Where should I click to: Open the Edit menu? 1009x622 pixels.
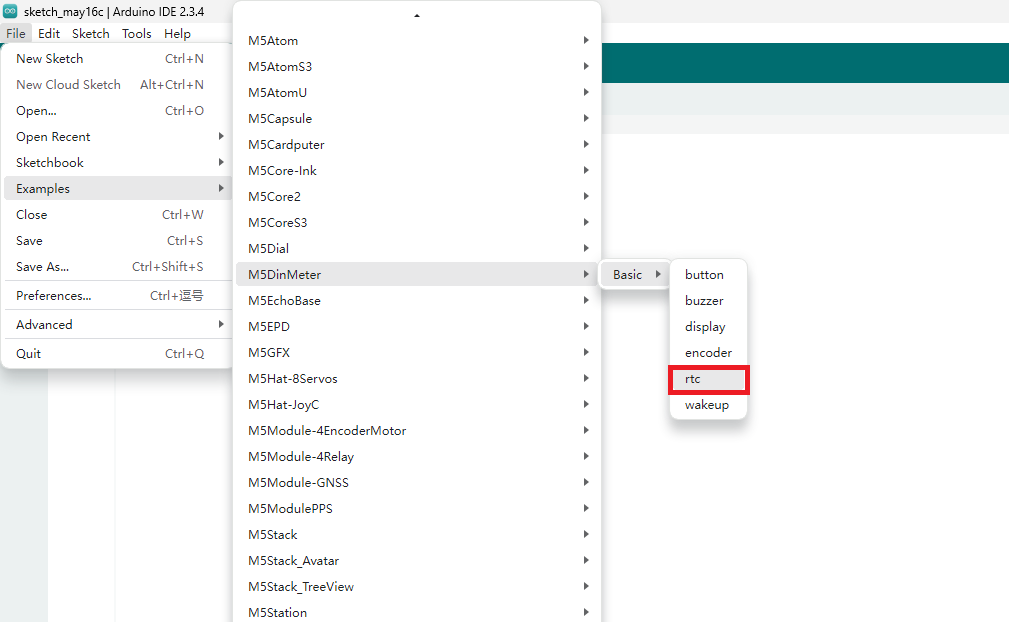pos(49,33)
